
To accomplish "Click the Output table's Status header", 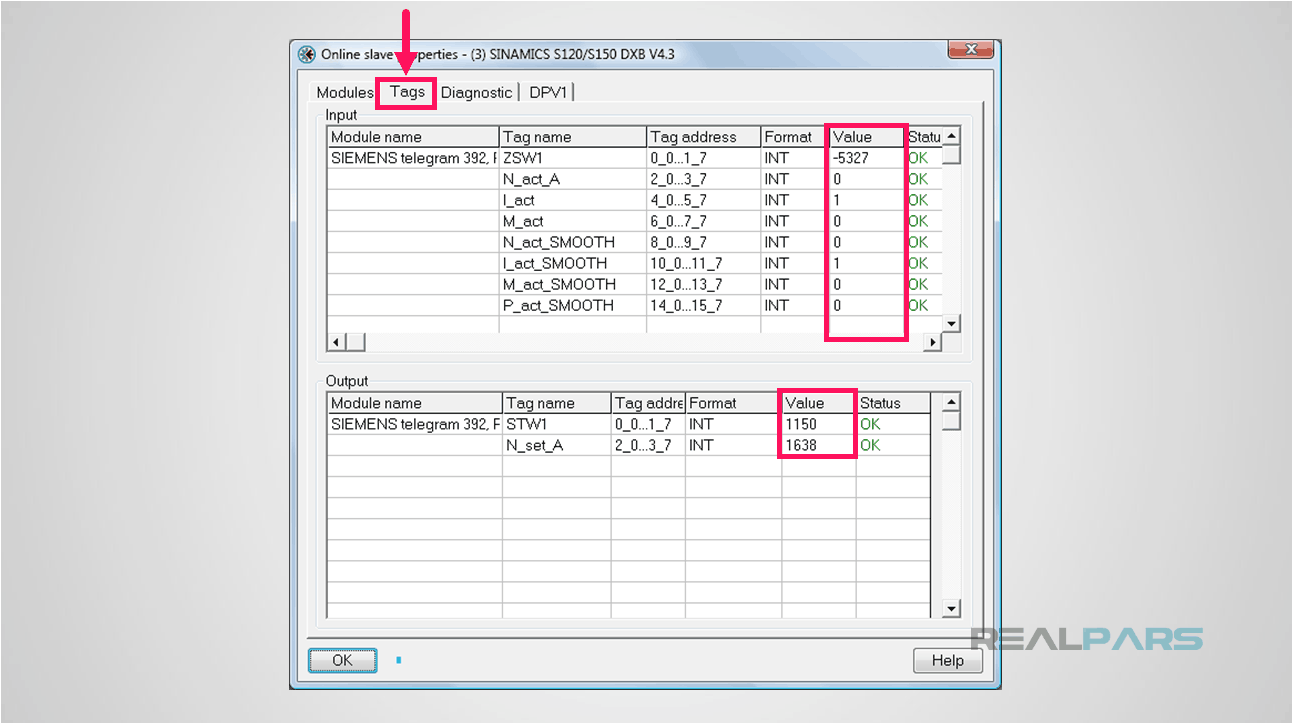I will (893, 403).
